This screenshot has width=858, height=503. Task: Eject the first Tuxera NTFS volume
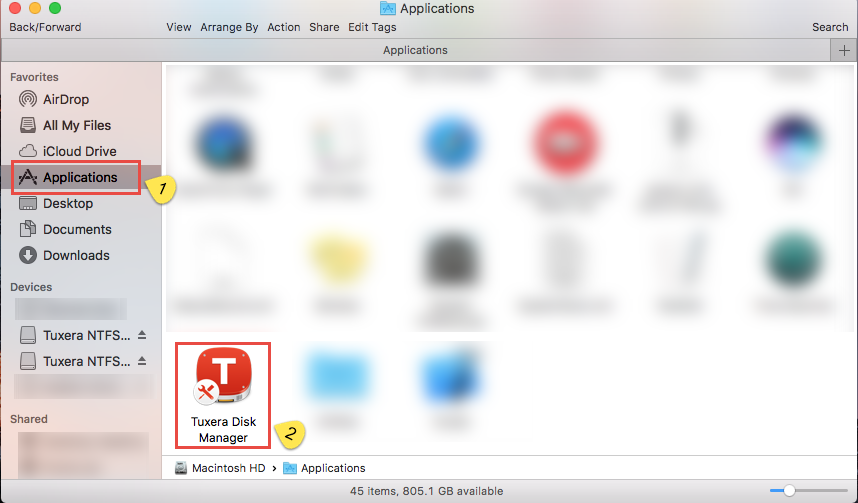(x=142, y=334)
